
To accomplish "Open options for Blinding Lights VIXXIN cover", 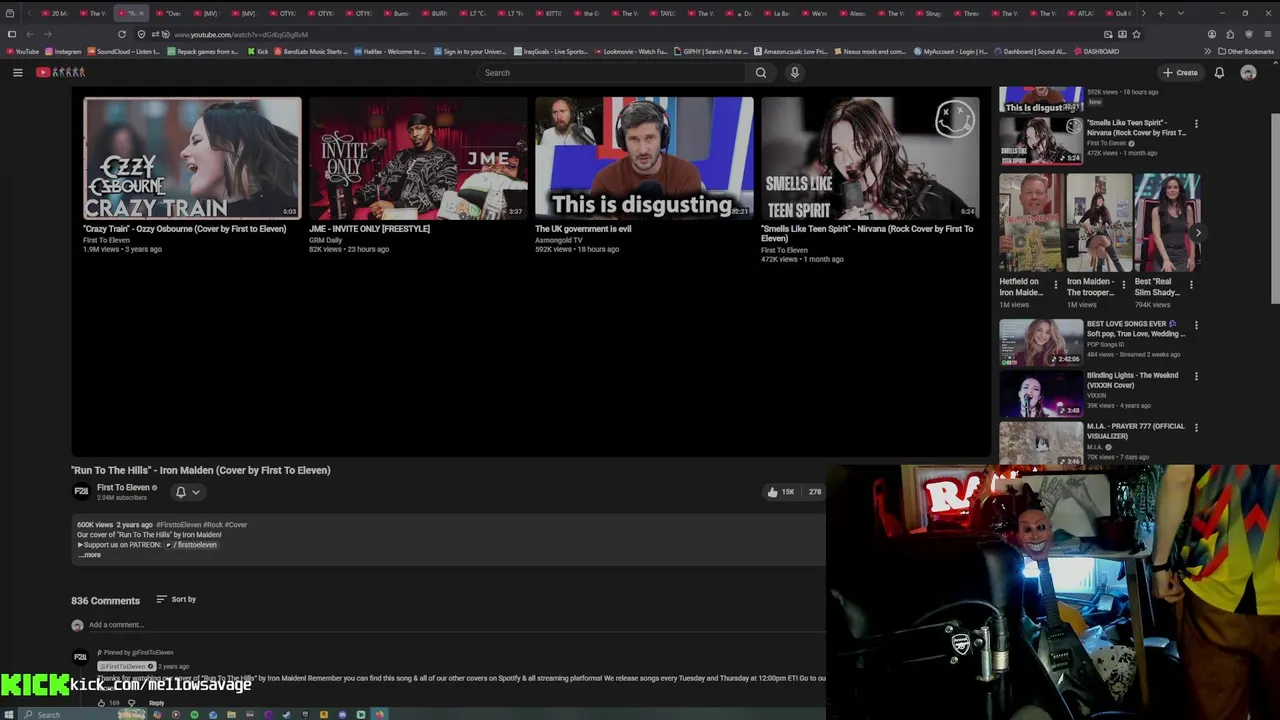I will coord(1196,376).
